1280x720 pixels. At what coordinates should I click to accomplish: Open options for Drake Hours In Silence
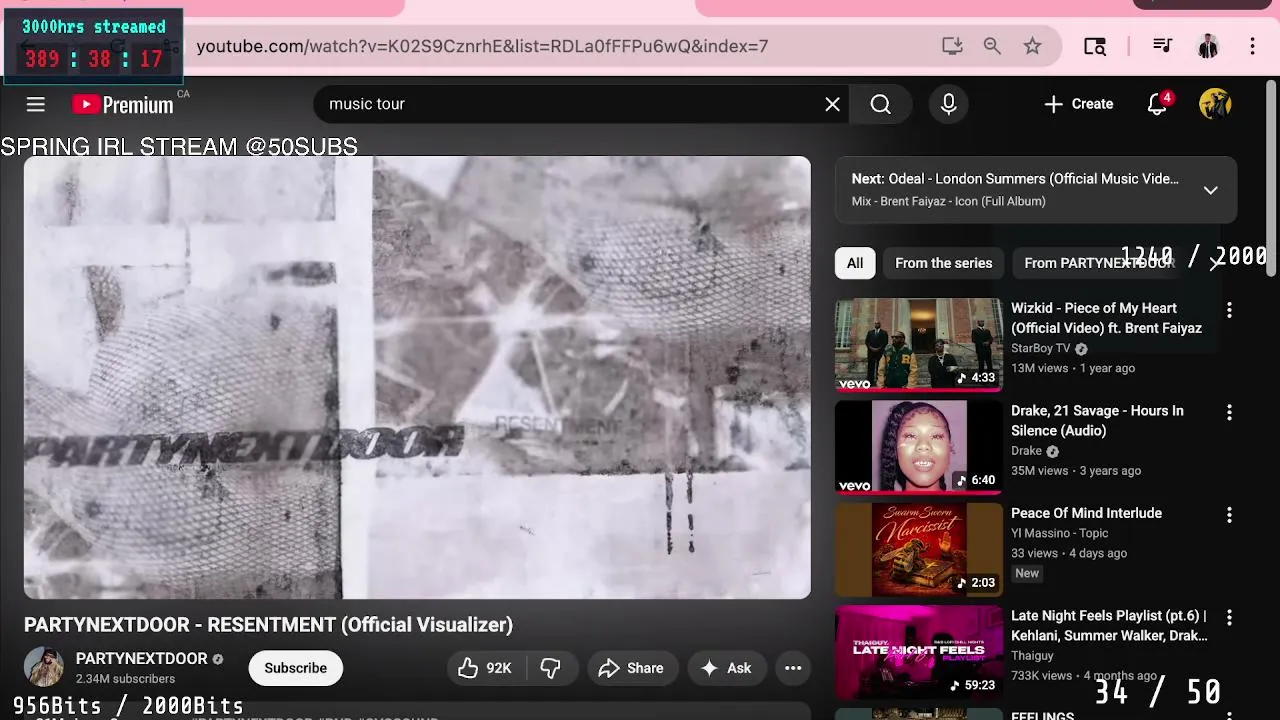coord(1229,412)
